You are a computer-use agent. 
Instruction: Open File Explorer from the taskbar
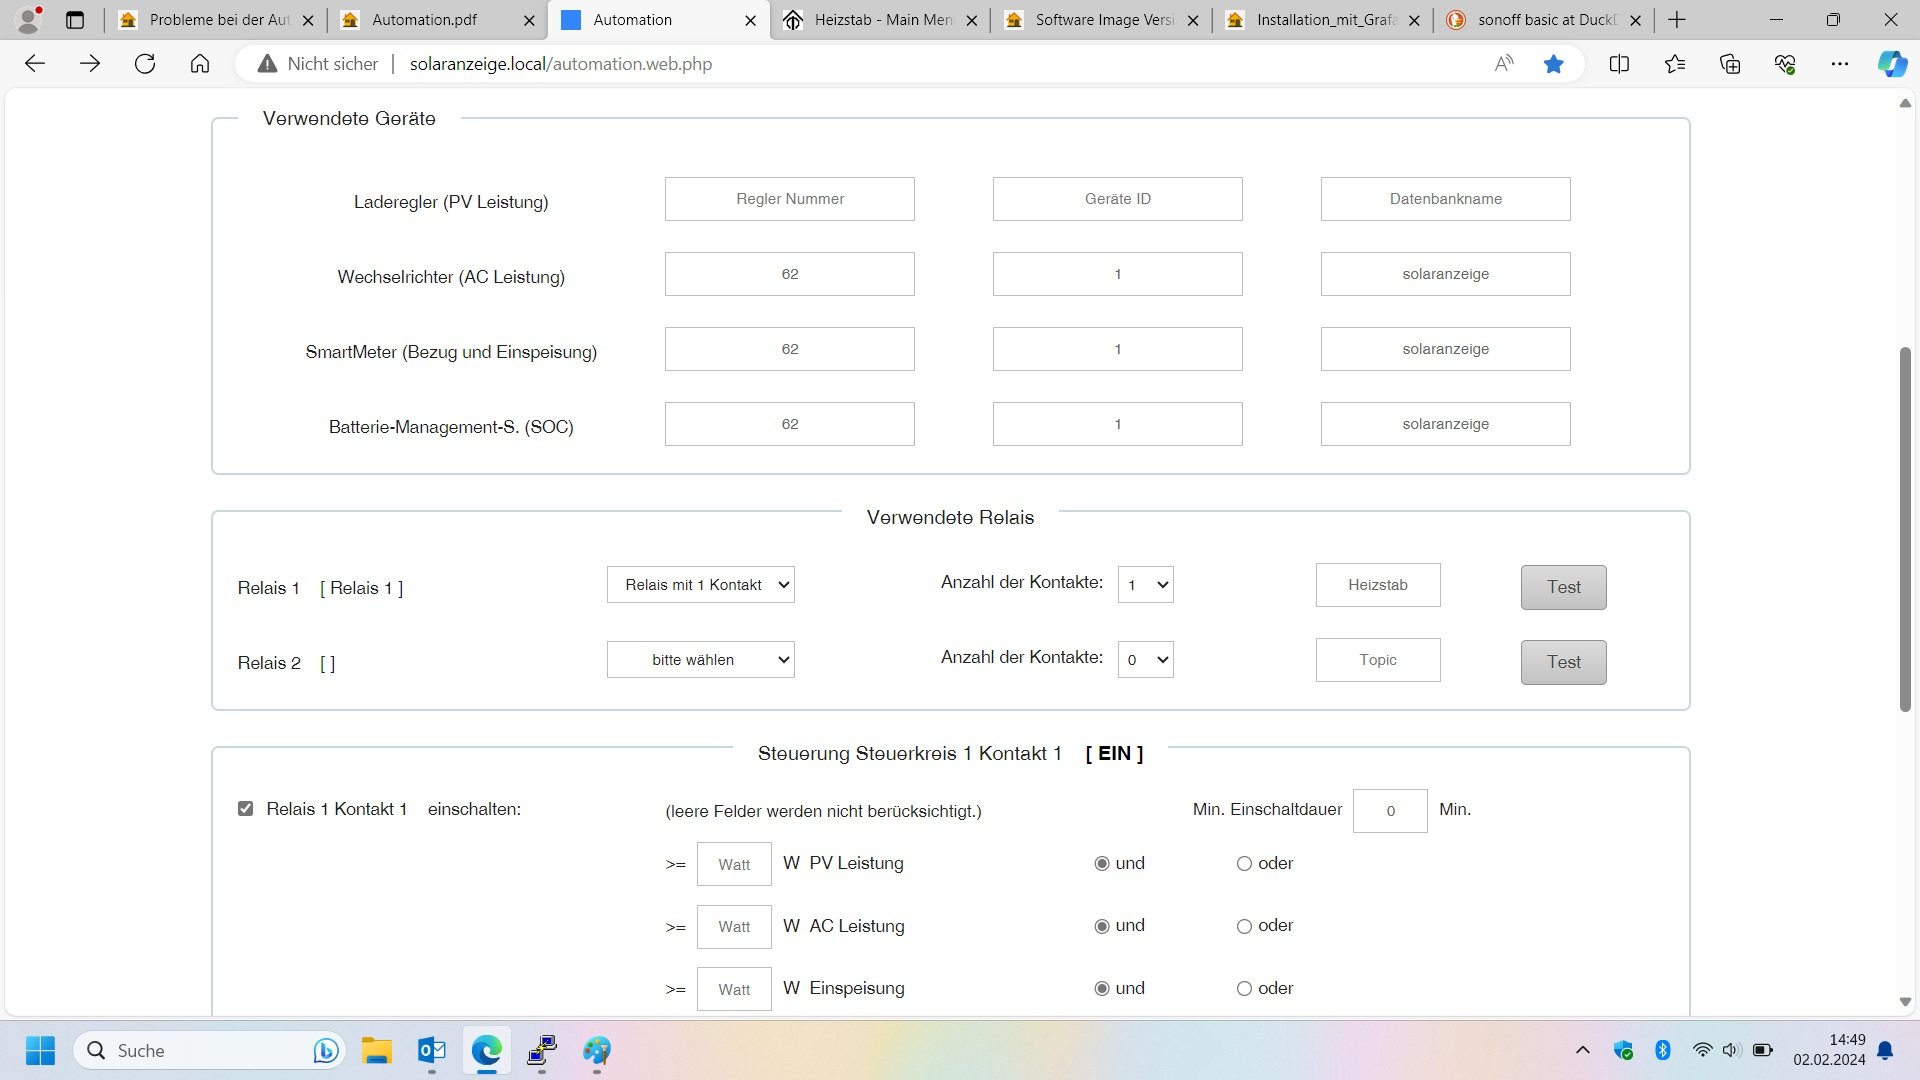coord(377,1050)
